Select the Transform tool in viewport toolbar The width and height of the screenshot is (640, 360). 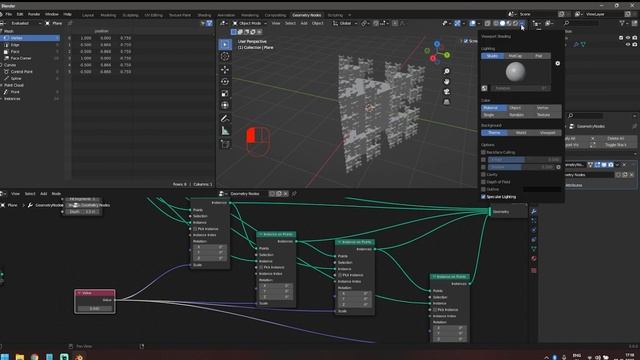coord(225,105)
